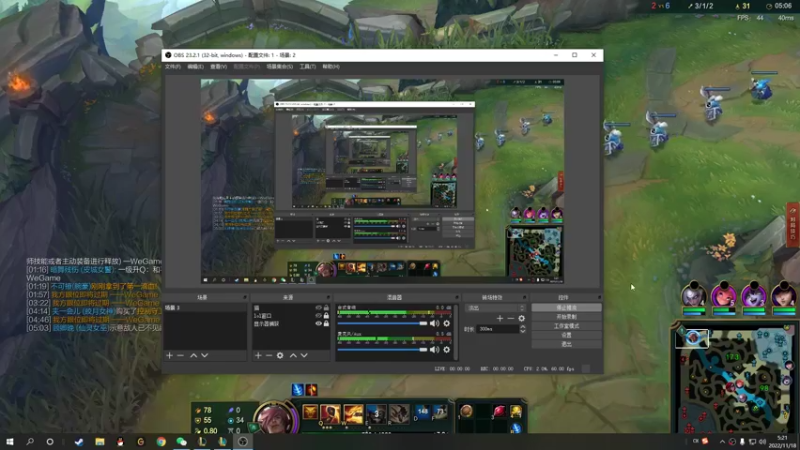Click the 开始录制 button
The image size is (800, 450).
566,317
